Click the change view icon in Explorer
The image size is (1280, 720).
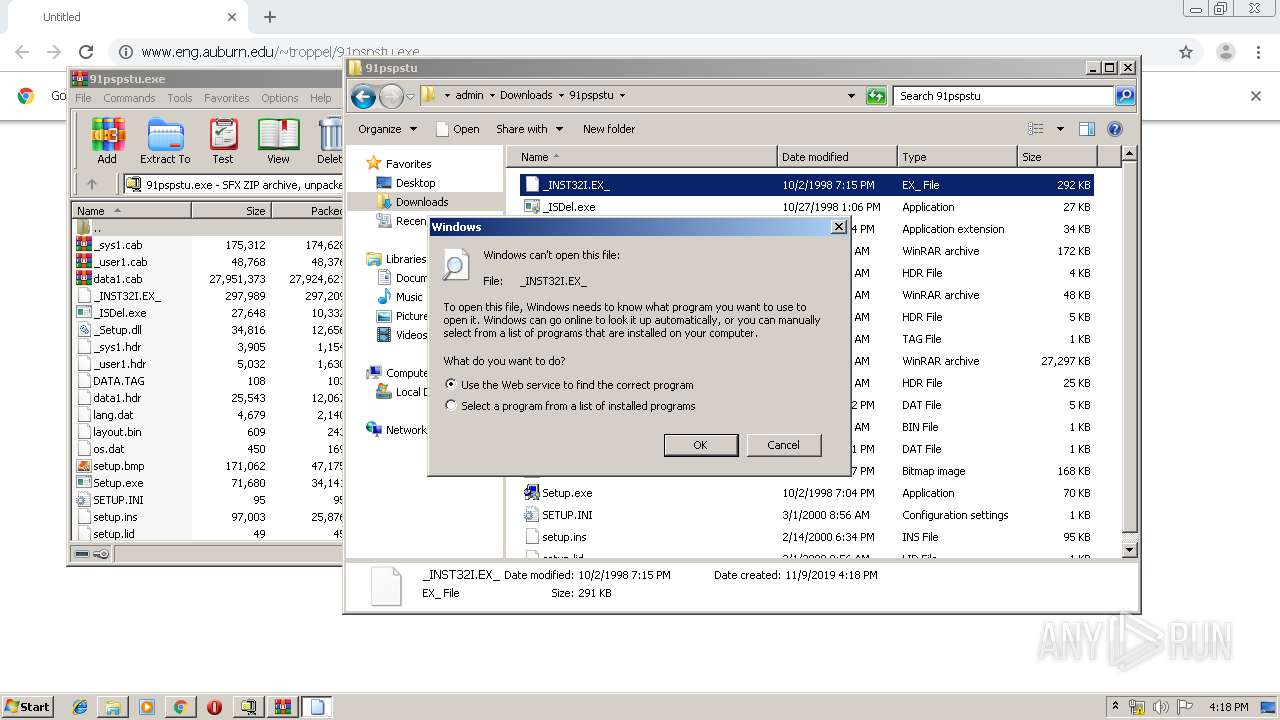pos(1036,129)
